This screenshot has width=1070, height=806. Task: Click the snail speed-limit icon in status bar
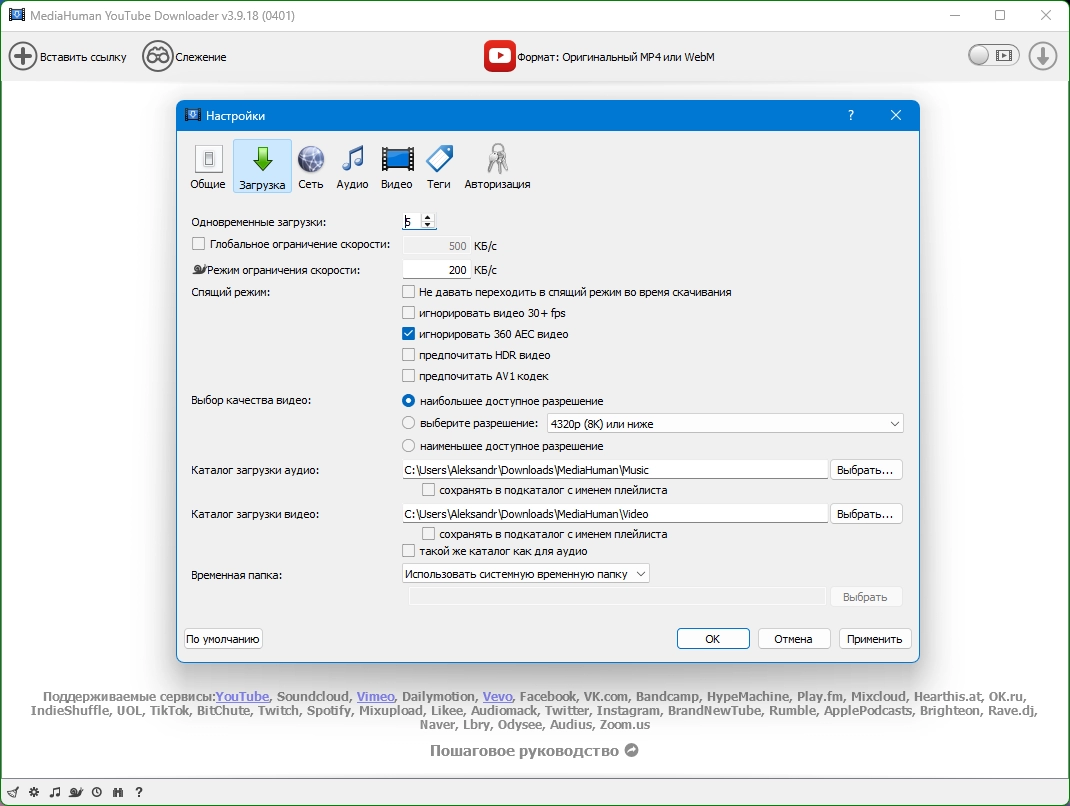pyautogui.click(x=76, y=792)
